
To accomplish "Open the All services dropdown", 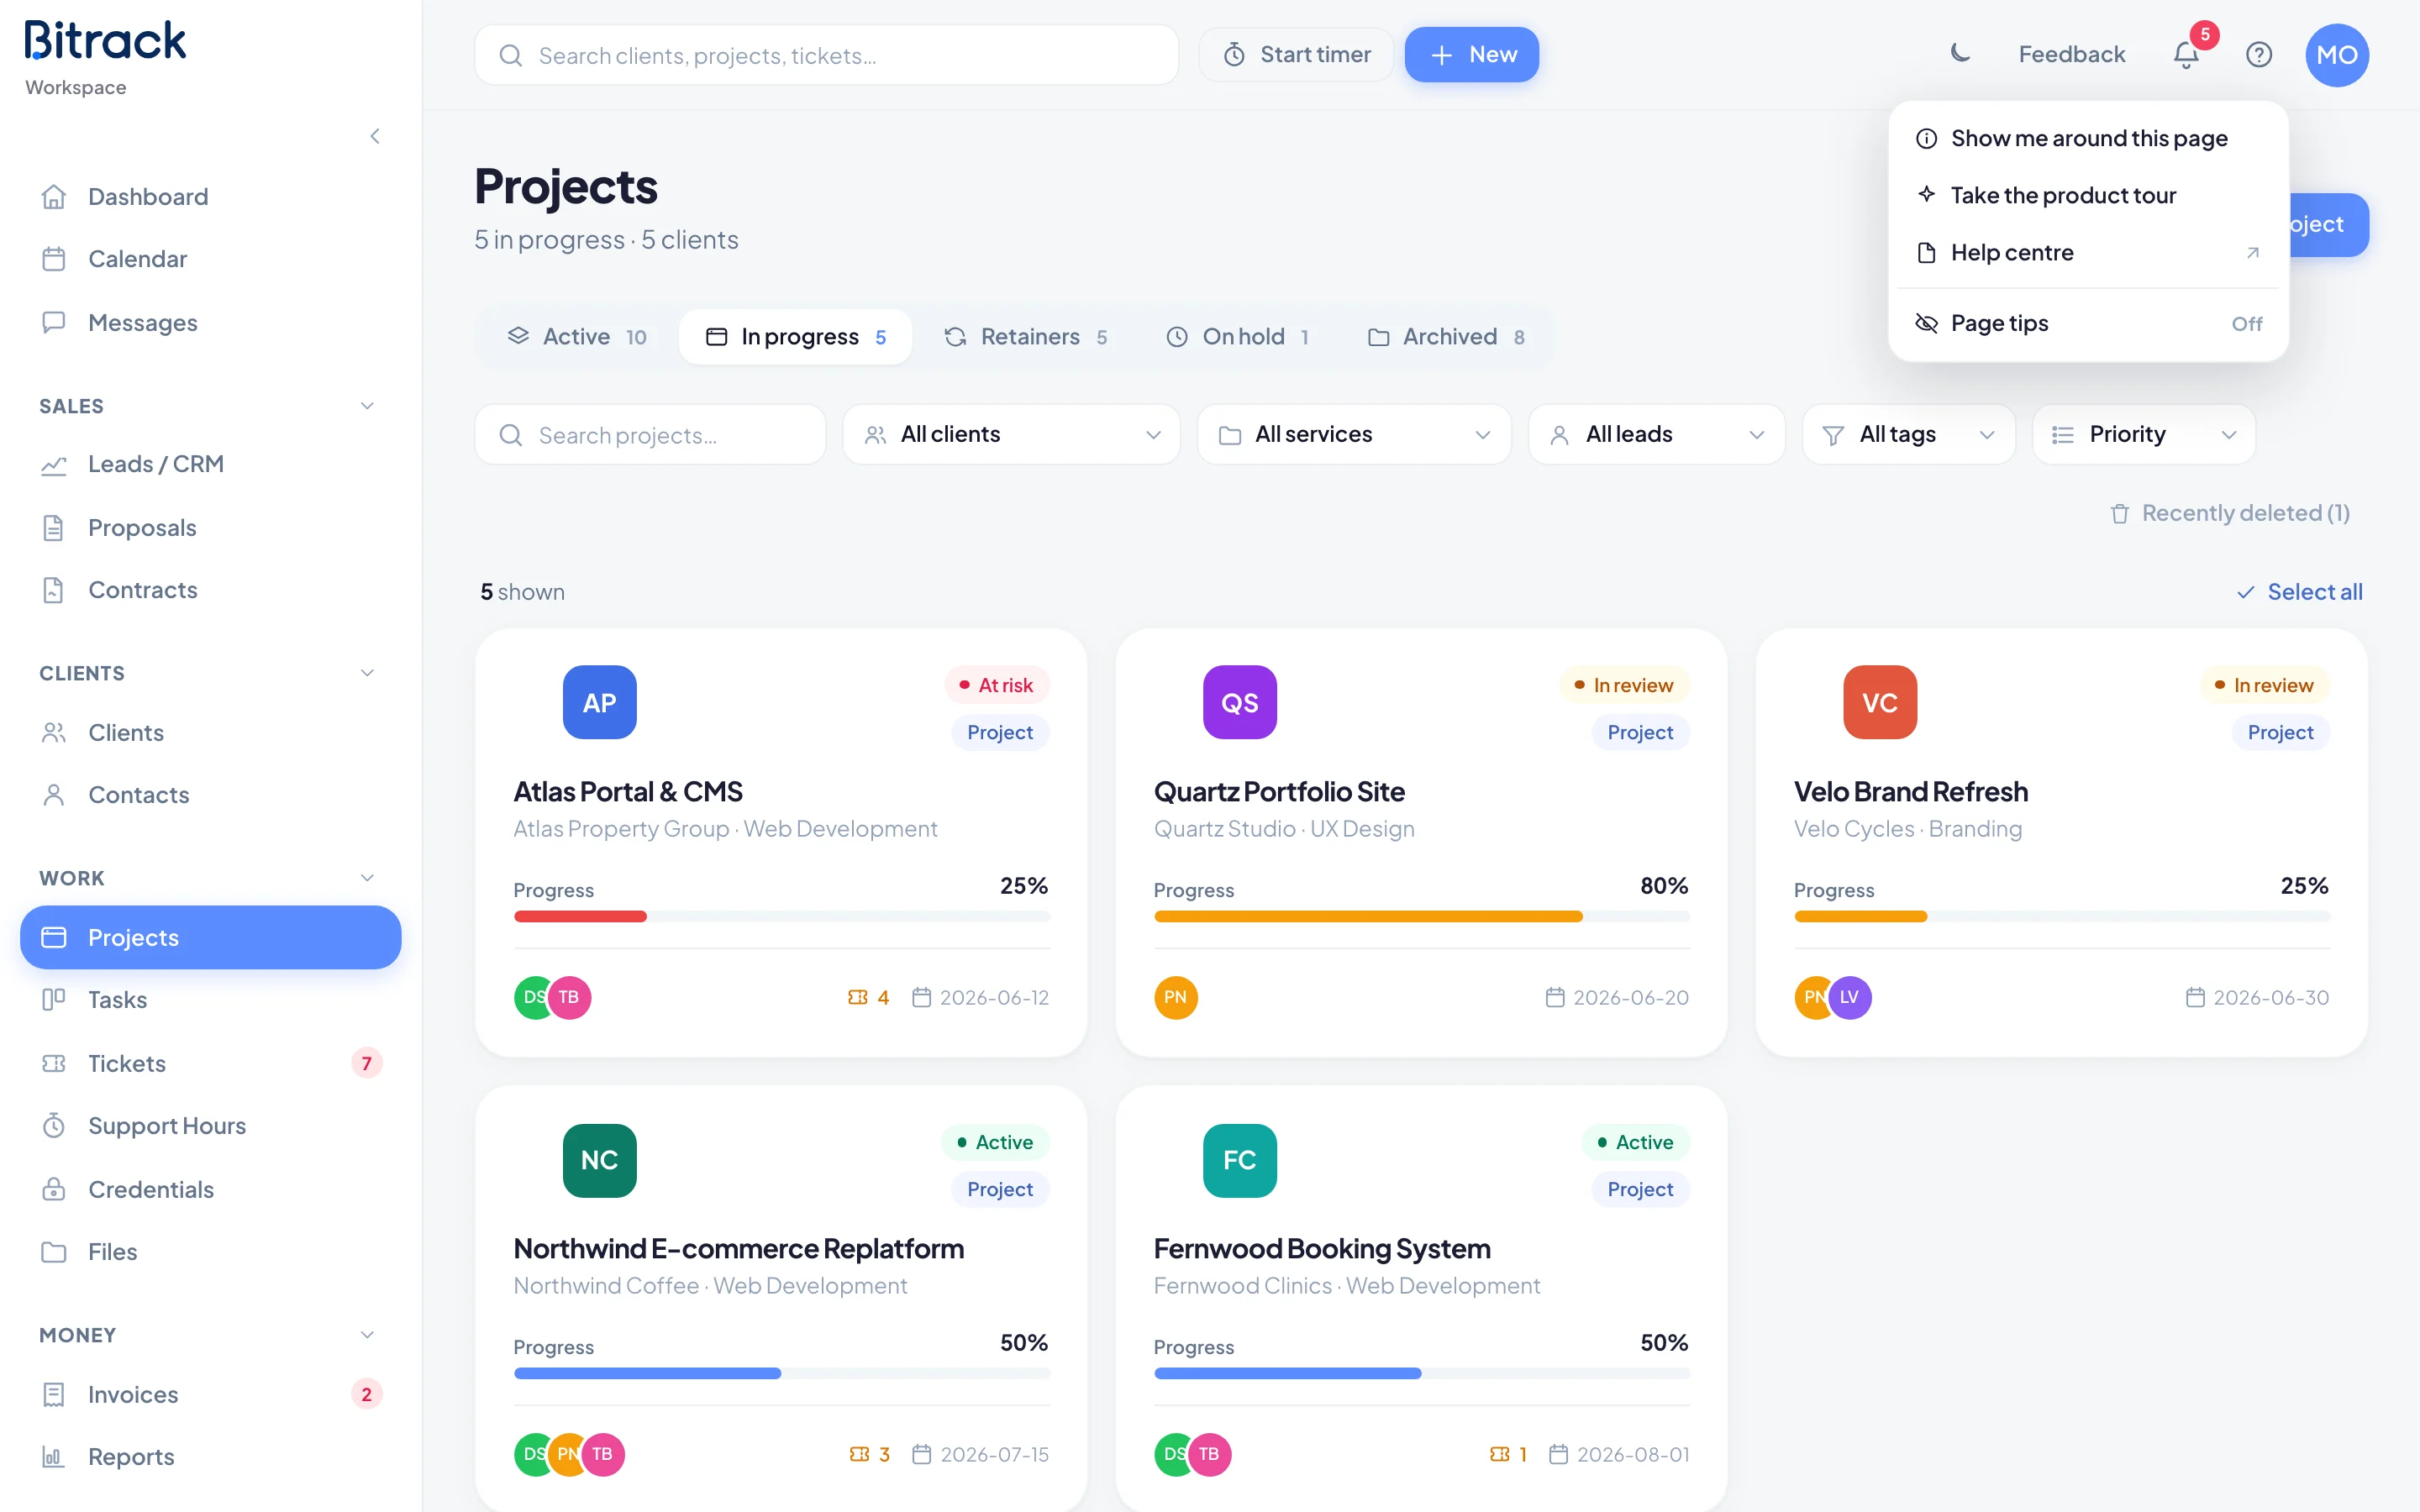I will pos(1354,434).
